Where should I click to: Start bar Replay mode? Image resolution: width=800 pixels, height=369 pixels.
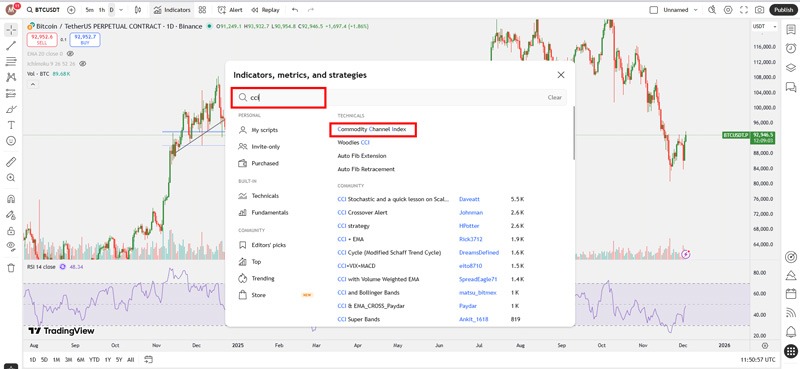(265, 10)
